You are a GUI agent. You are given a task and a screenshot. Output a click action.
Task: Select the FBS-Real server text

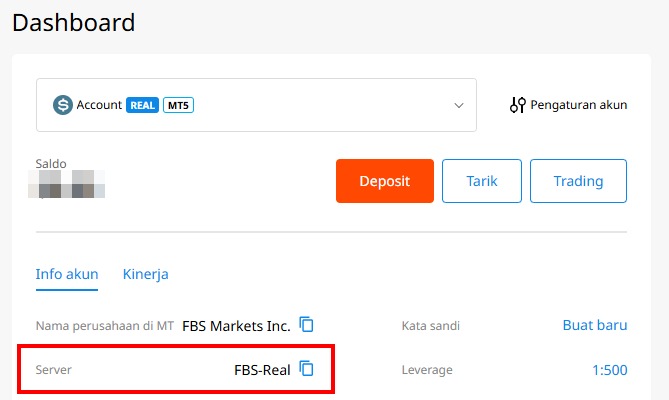click(x=262, y=370)
